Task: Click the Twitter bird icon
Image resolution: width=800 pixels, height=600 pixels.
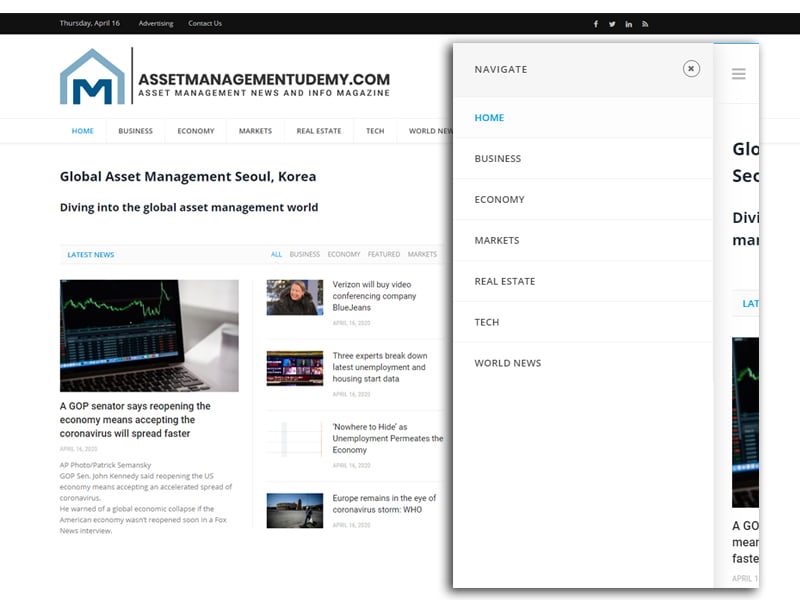Action: click(x=612, y=24)
